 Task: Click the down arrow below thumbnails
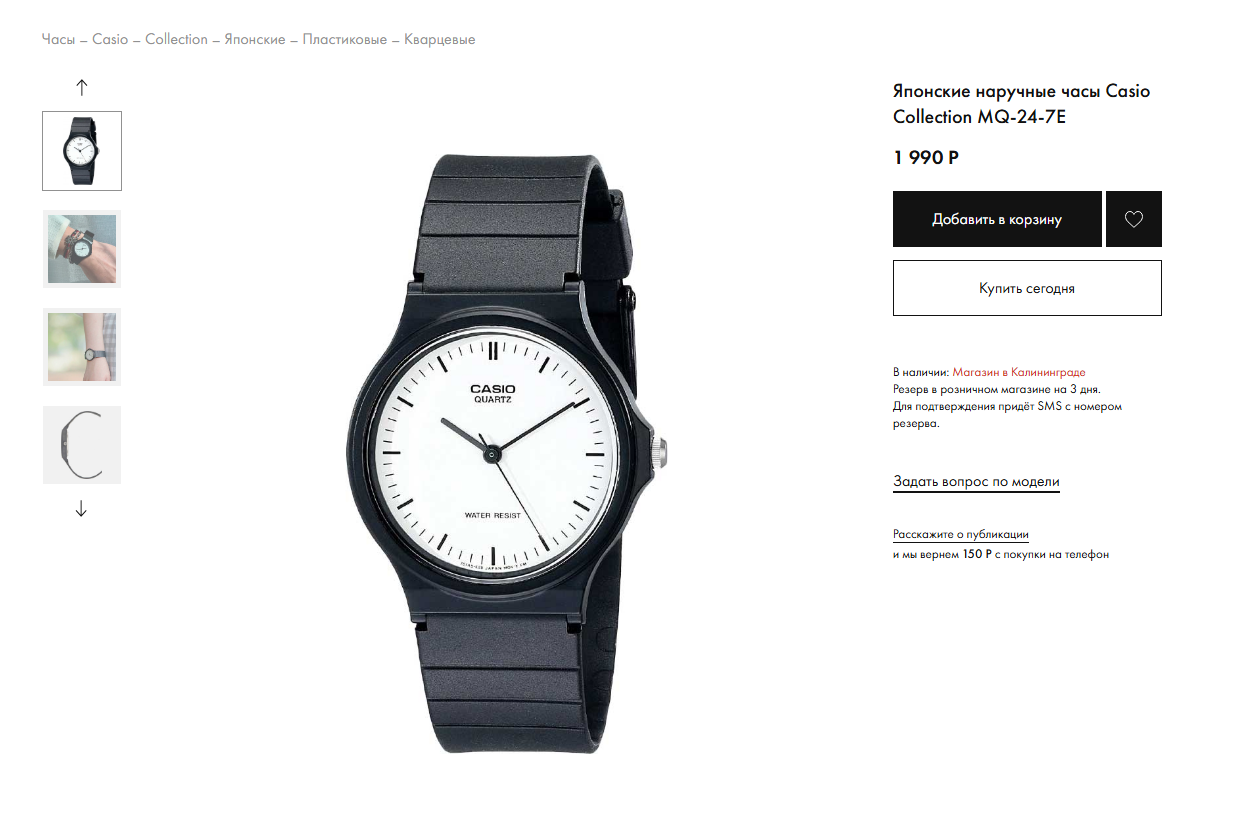coord(82,509)
